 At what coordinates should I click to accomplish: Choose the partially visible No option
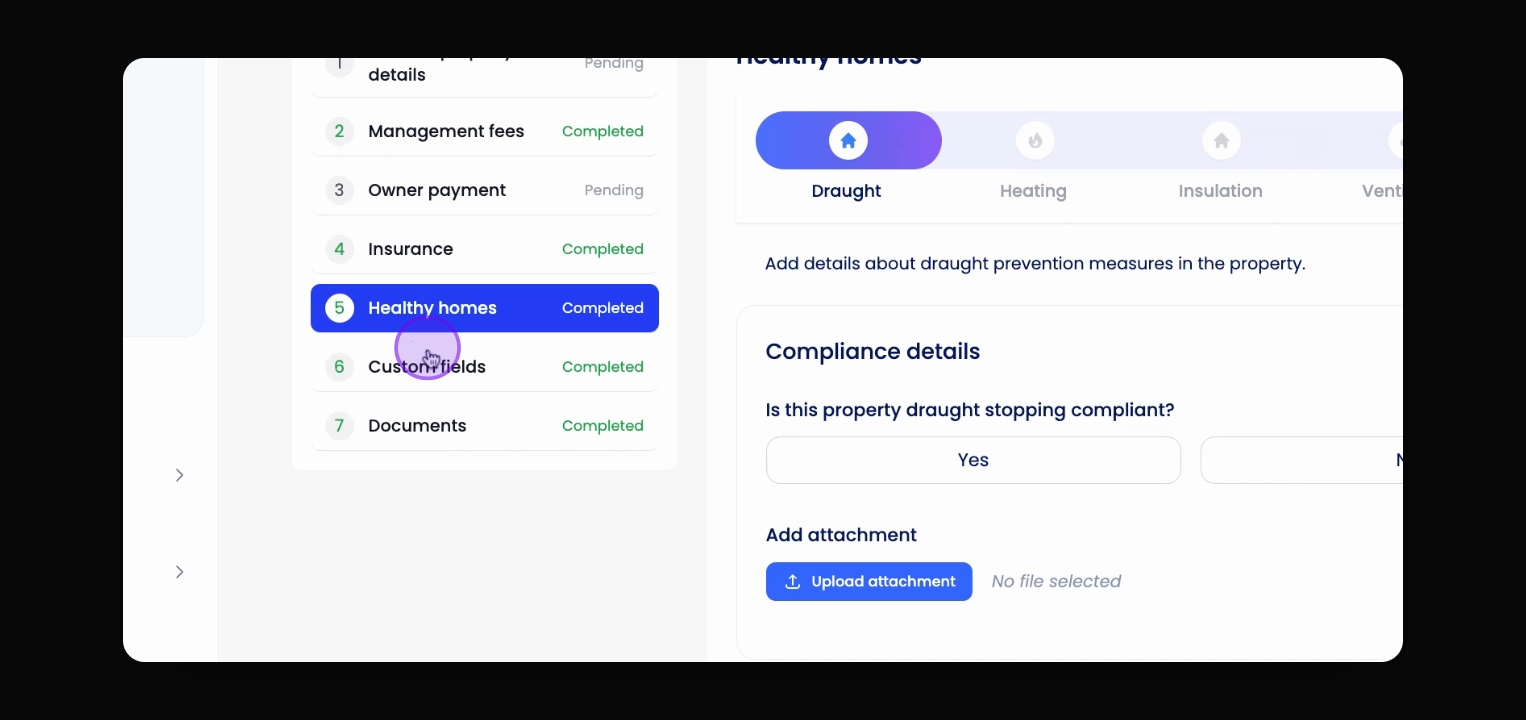1301,460
